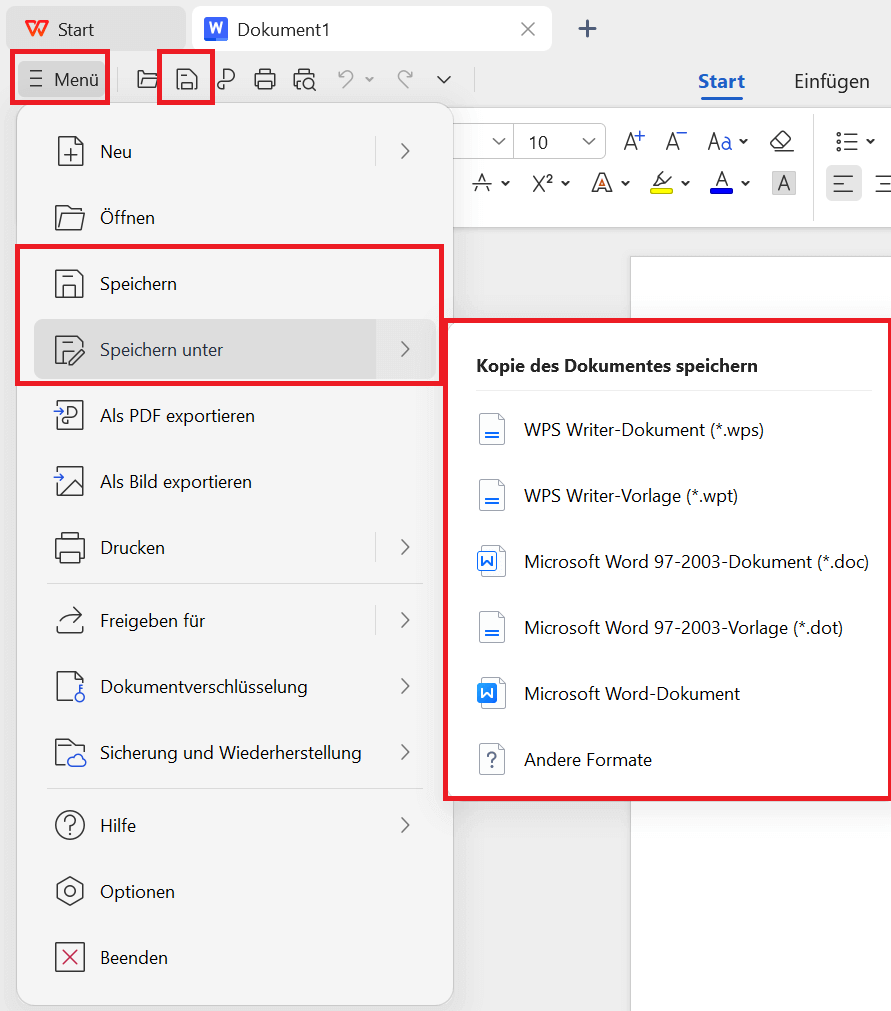Click the superscript X² formatting icon
This screenshot has width=891, height=1011.
point(540,183)
